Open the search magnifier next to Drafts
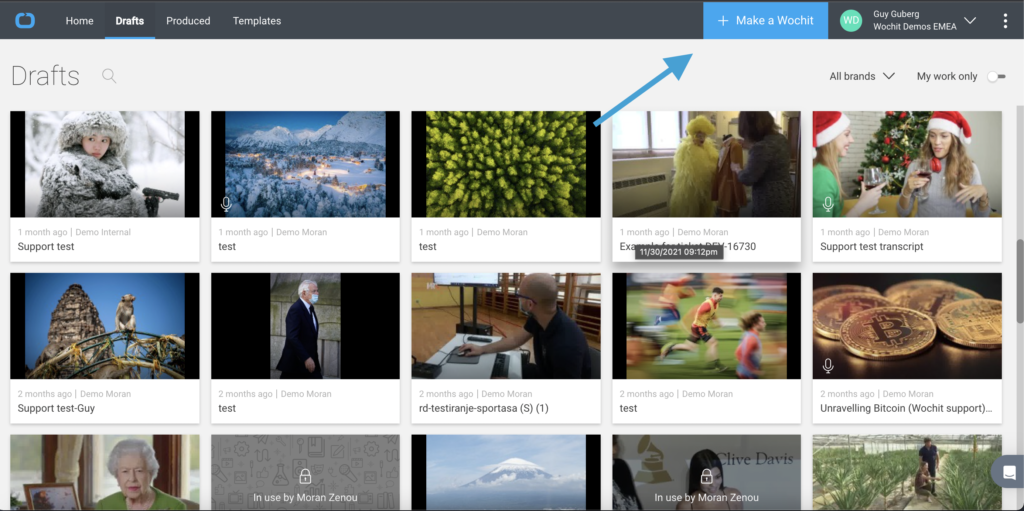This screenshot has width=1024, height=511. [109, 76]
